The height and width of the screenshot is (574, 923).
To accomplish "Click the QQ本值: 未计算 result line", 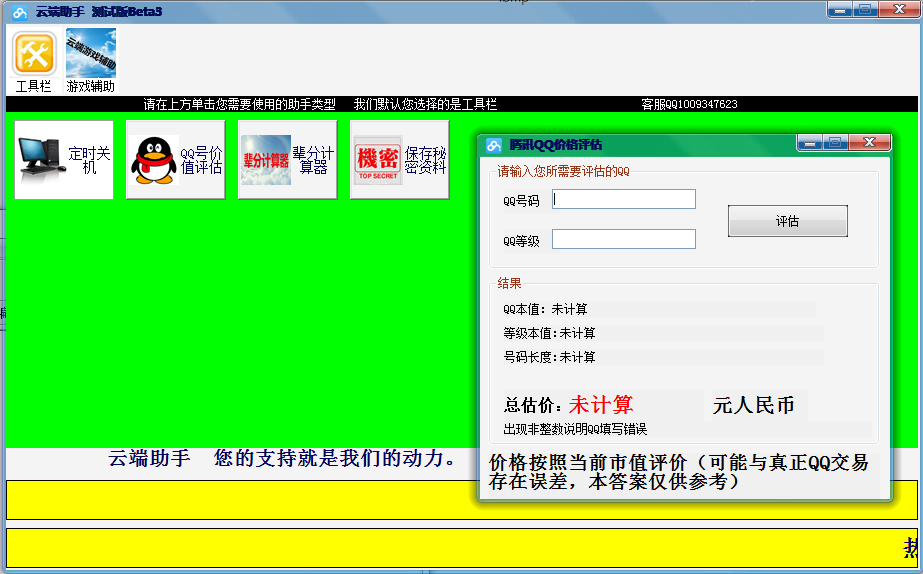I will click(x=545, y=309).
